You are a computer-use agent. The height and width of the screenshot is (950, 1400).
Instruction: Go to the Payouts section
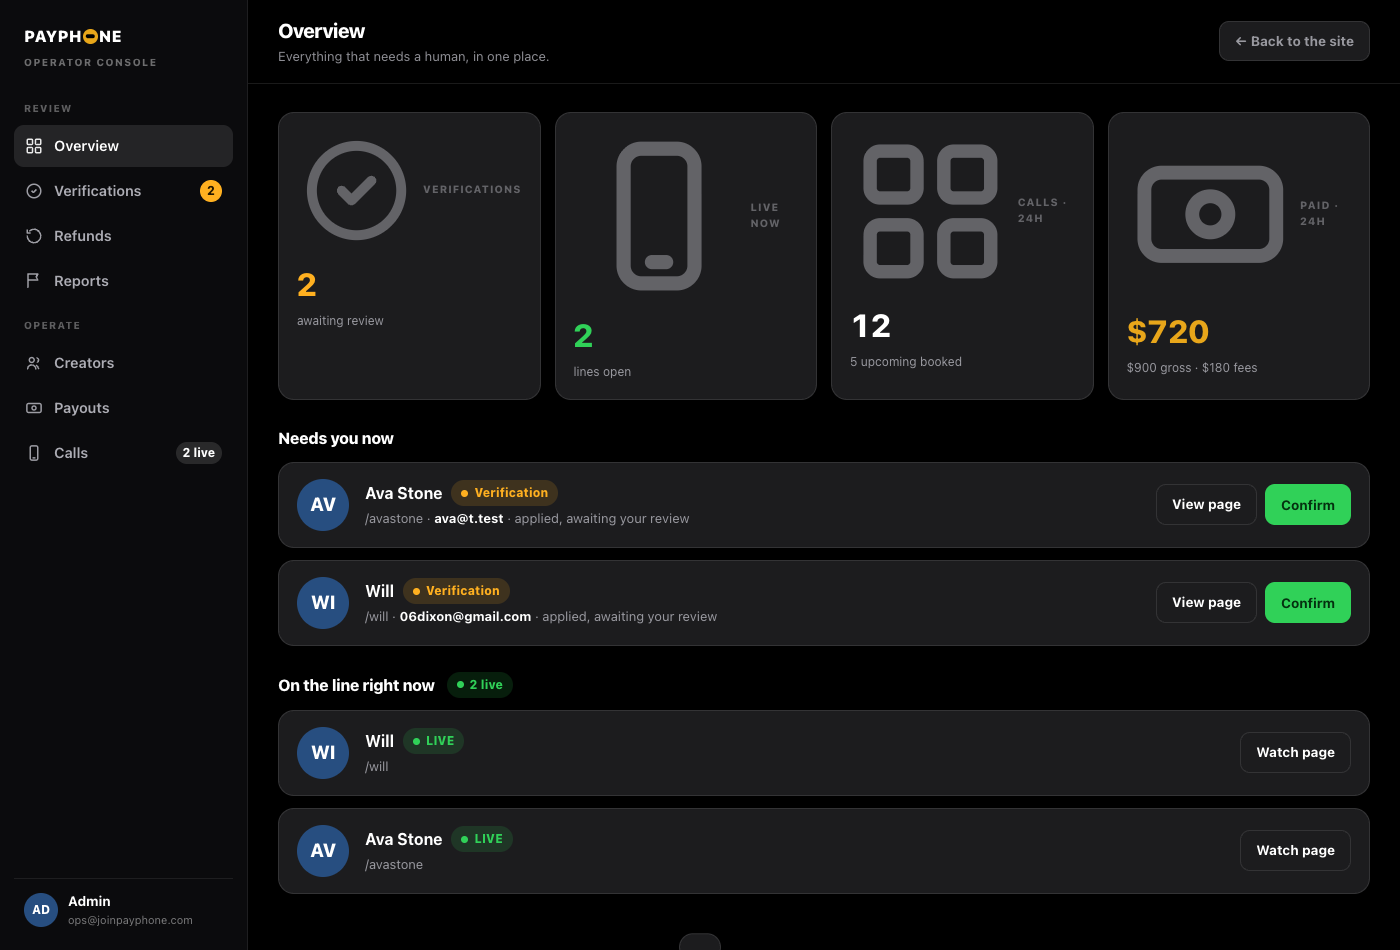123,408
